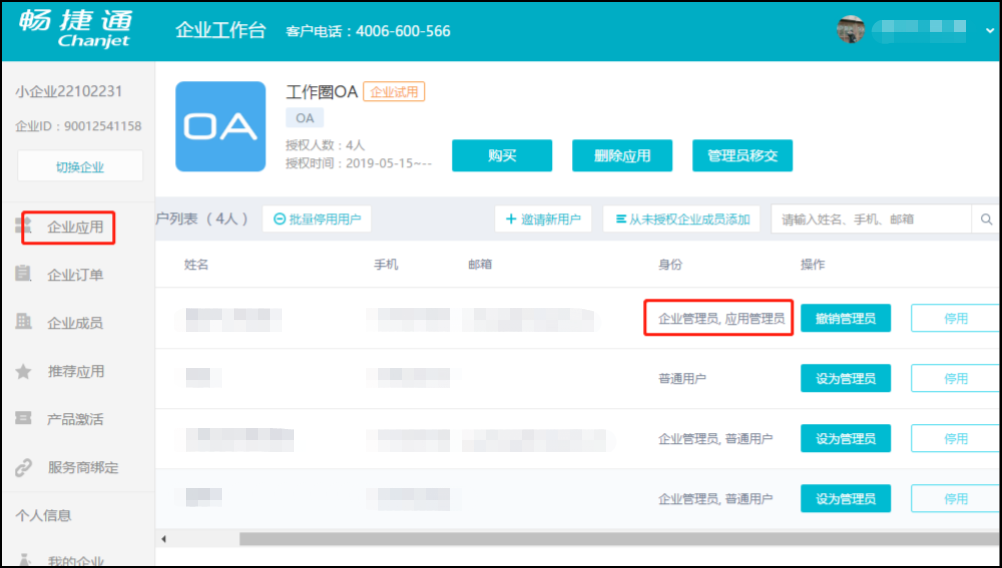
Task: Click the 删除应用 button
Action: pos(622,155)
